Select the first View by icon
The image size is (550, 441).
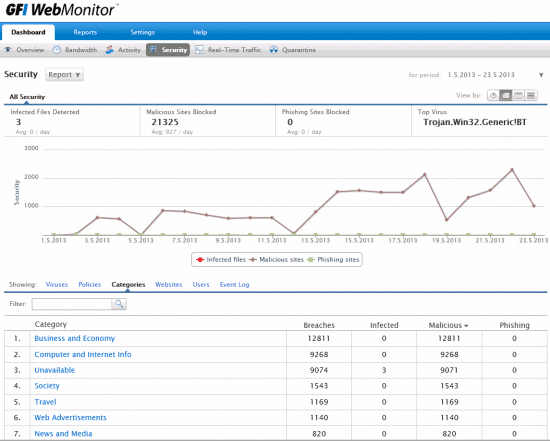pyautogui.click(x=493, y=95)
